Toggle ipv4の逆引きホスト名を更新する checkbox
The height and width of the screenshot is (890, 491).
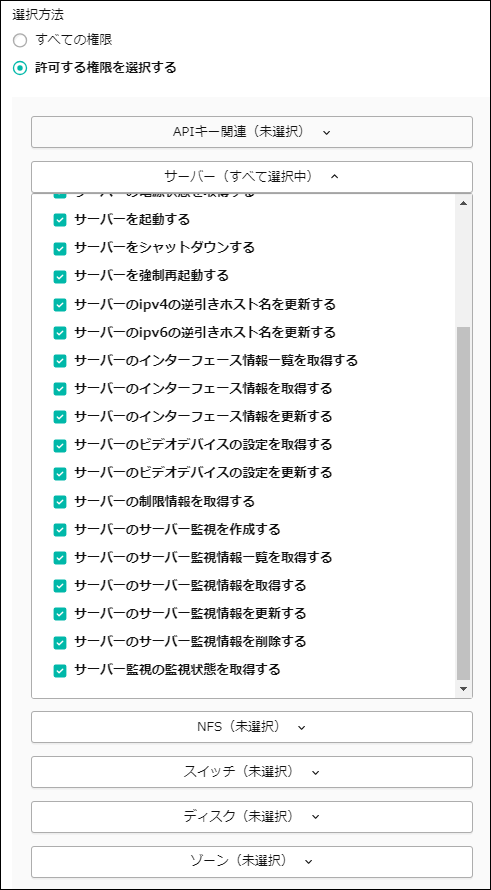click(60, 305)
